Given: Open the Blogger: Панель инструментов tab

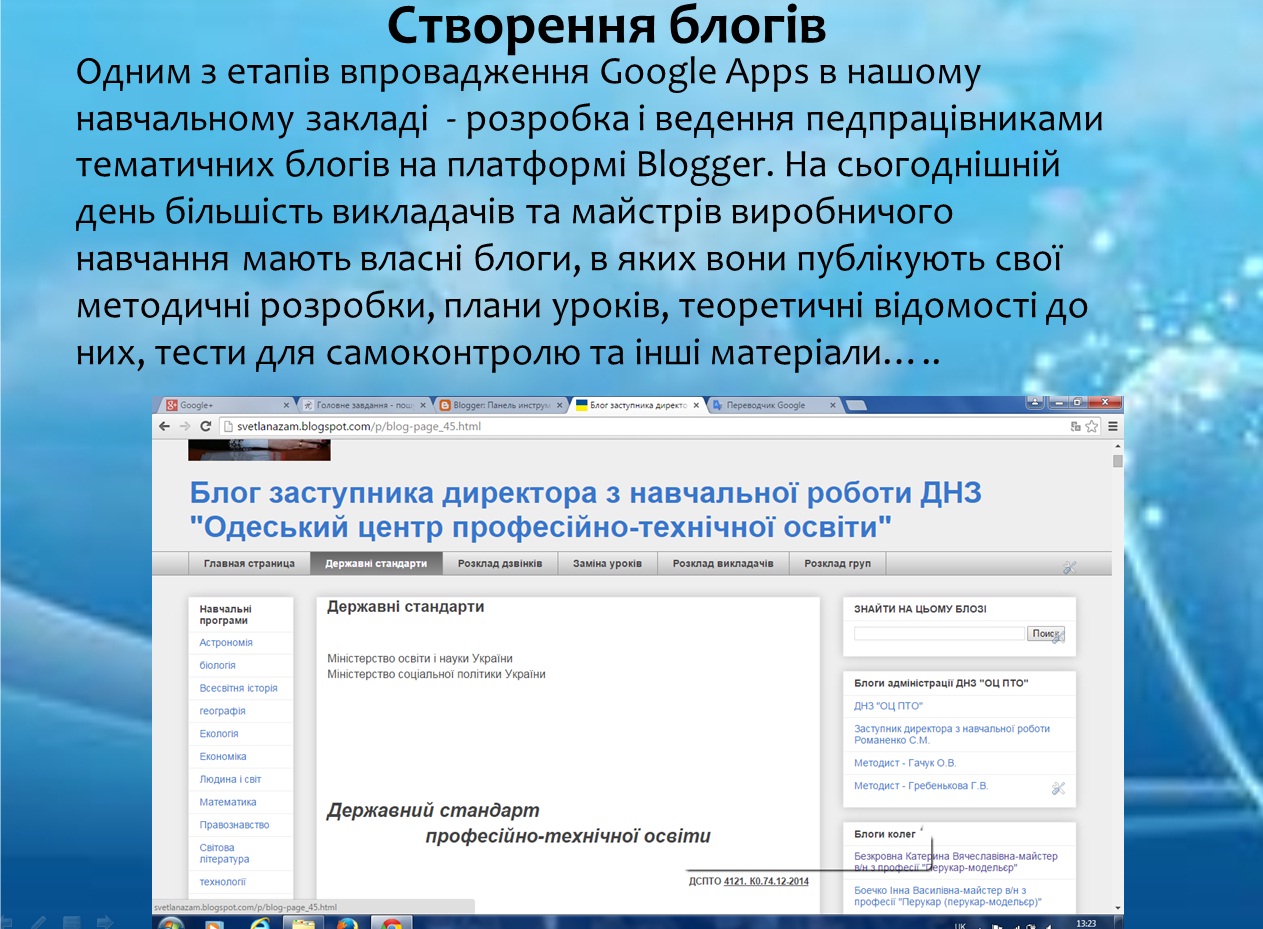Looking at the screenshot, I should coord(495,405).
